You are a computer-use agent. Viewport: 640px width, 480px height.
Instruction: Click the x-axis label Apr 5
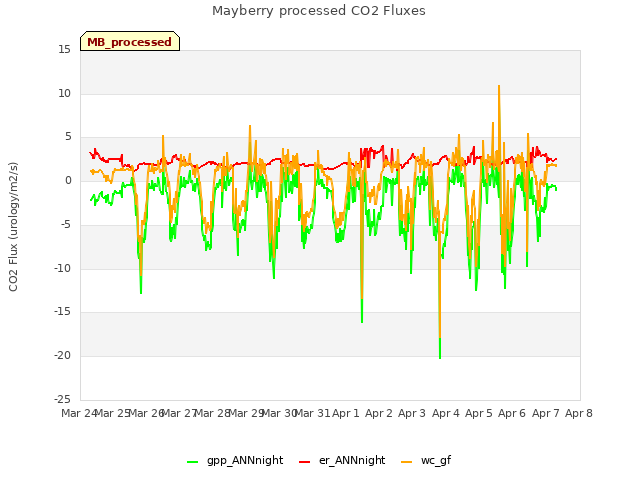point(479,413)
